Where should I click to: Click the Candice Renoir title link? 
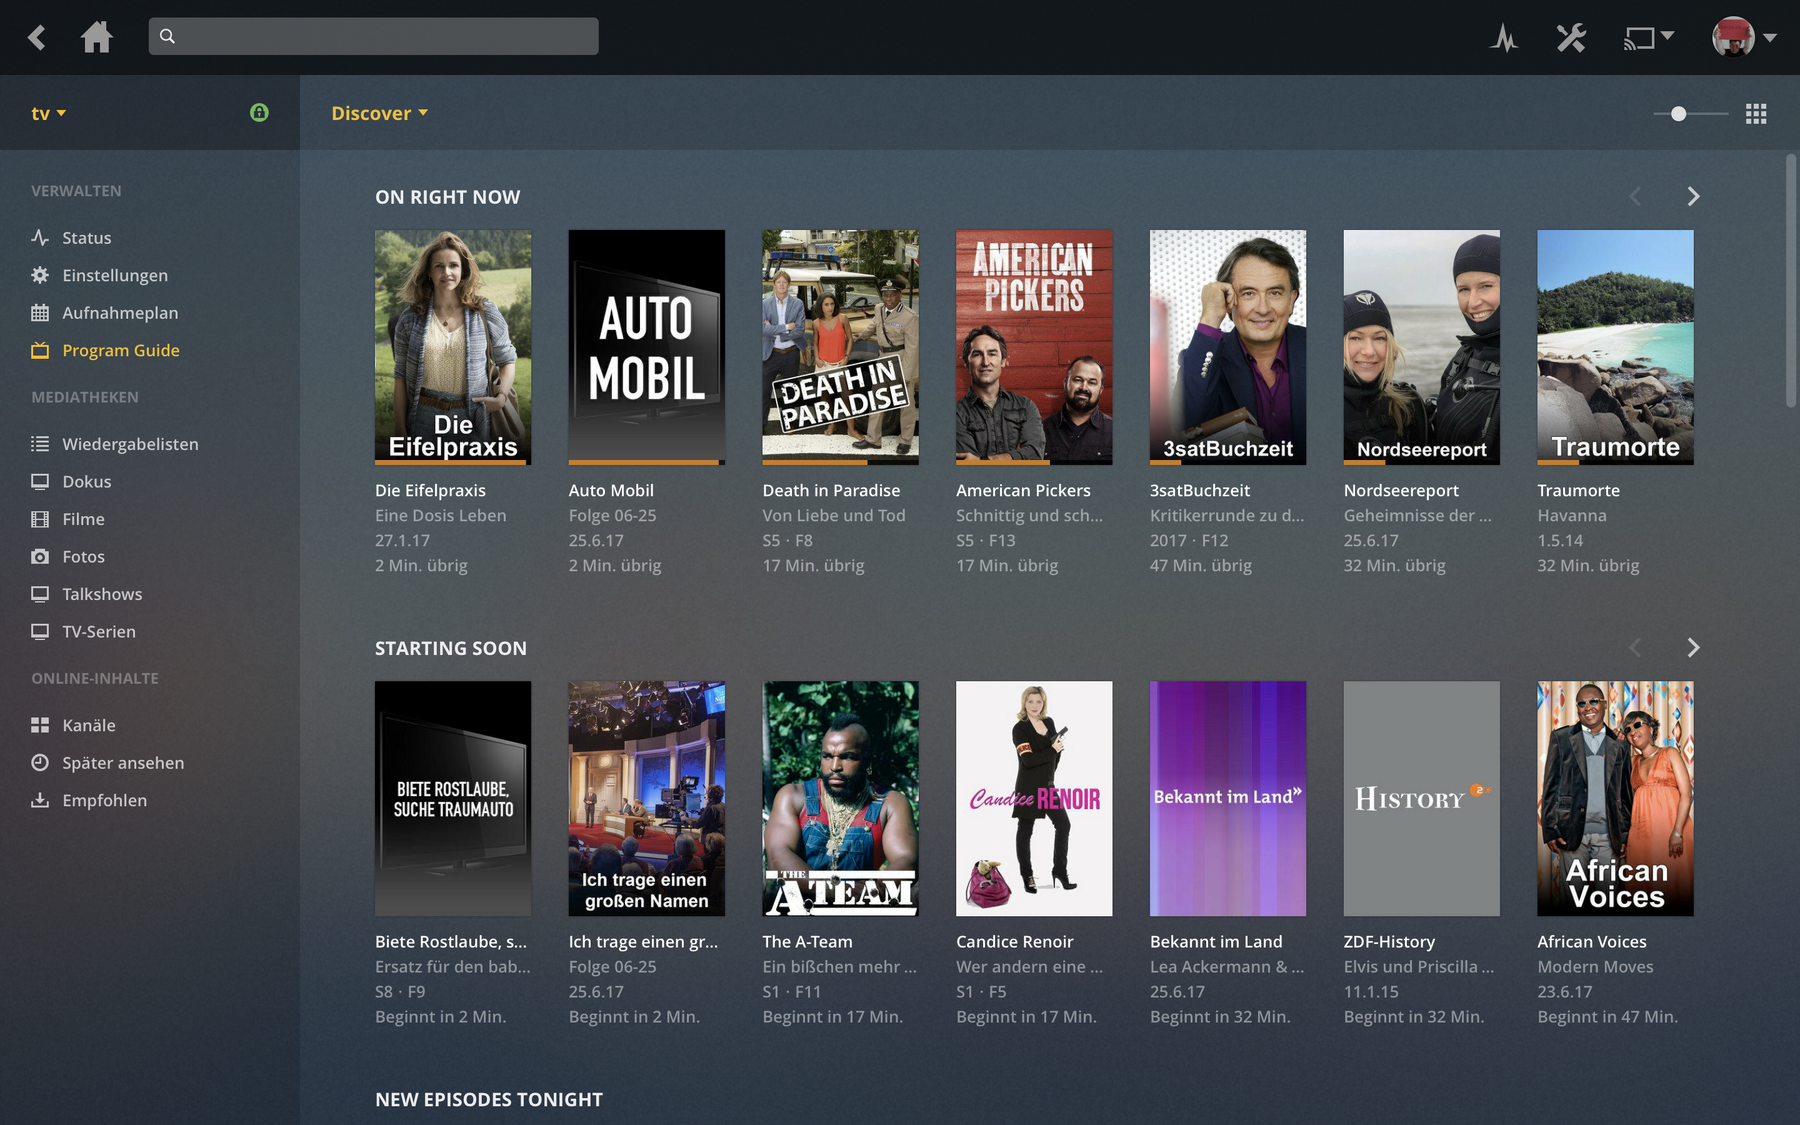(1014, 942)
